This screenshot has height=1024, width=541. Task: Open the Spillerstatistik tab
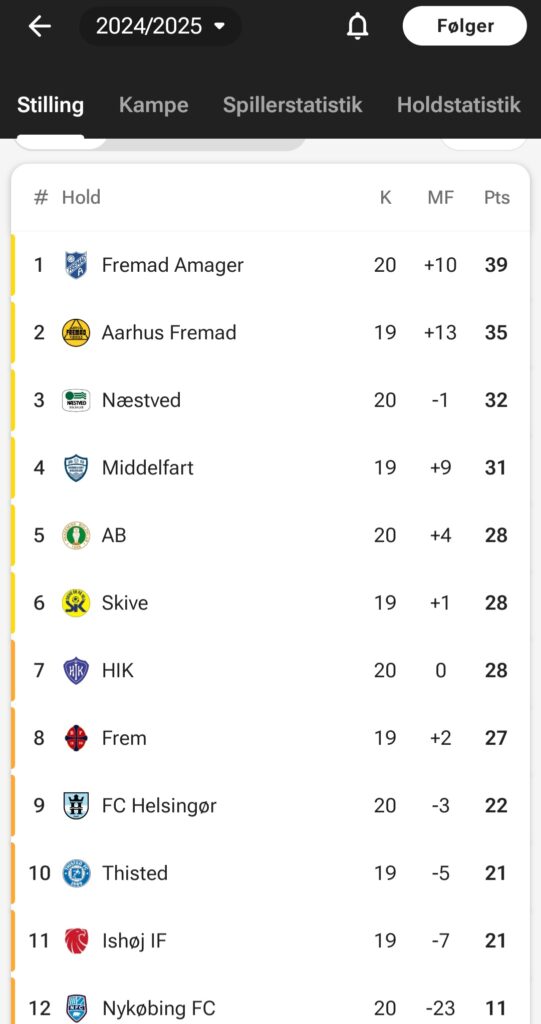point(292,104)
